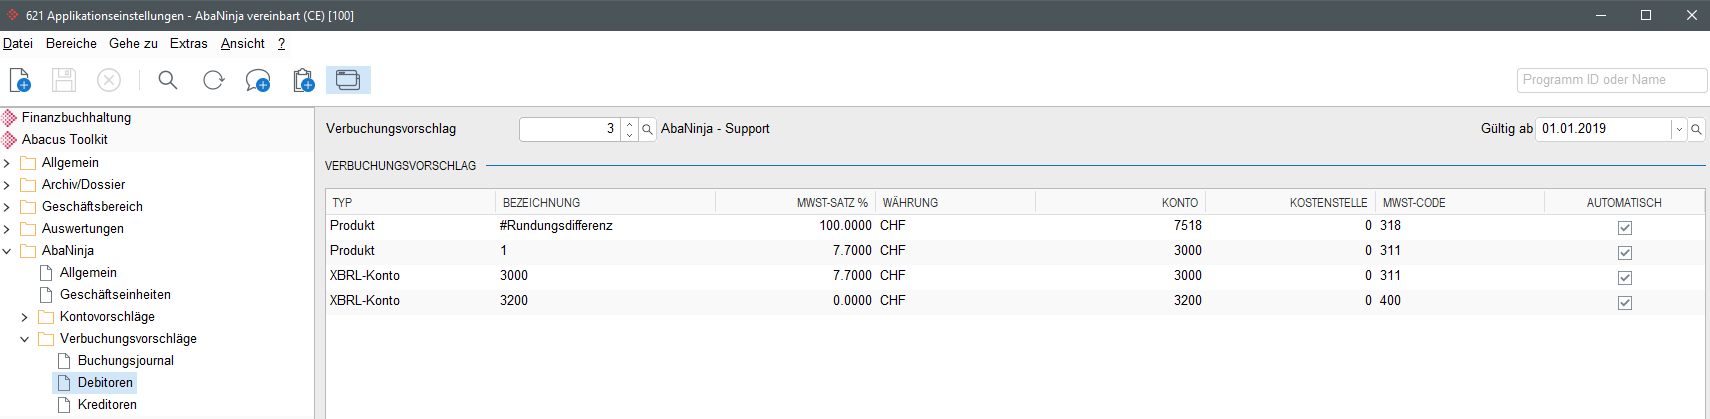Increase Verbuchungsvorschlag number with stepper up
Image resolution: width=1710 pixels, height=419 pixels.
click(x=629, y=124)
